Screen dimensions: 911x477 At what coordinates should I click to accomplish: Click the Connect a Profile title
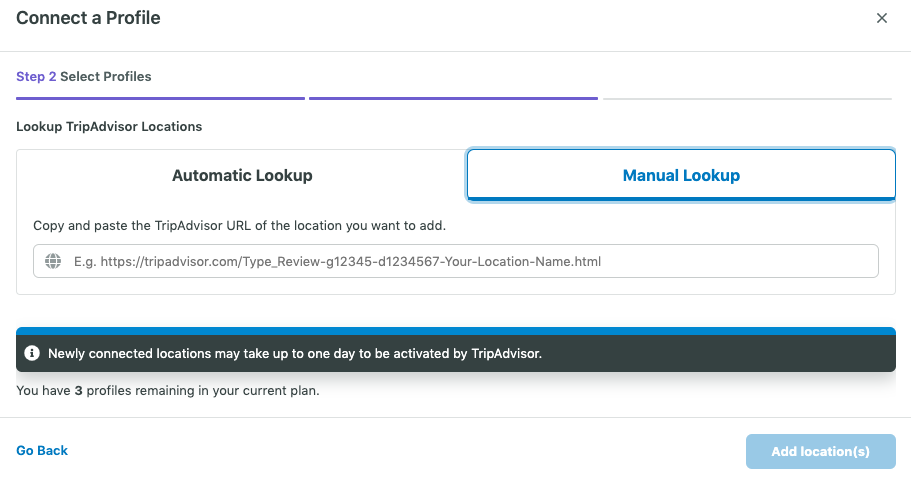coord(88,18)
